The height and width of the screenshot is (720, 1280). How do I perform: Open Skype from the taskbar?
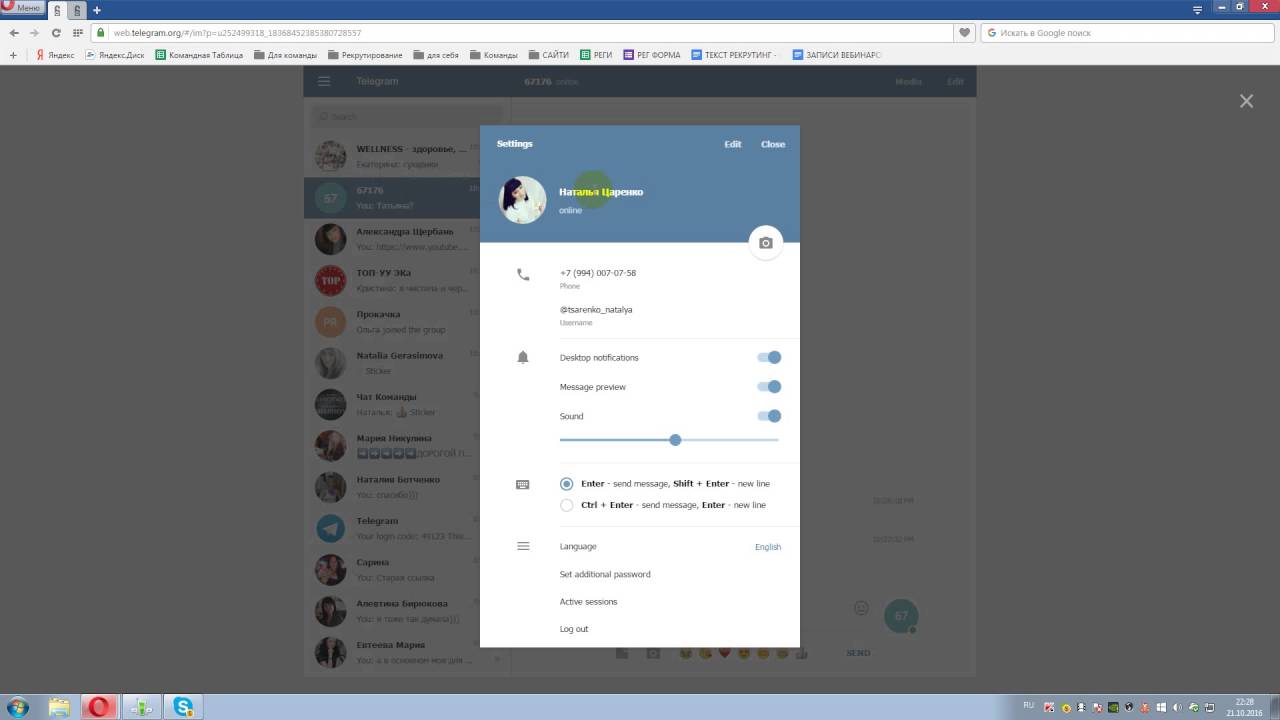(183, 707)
